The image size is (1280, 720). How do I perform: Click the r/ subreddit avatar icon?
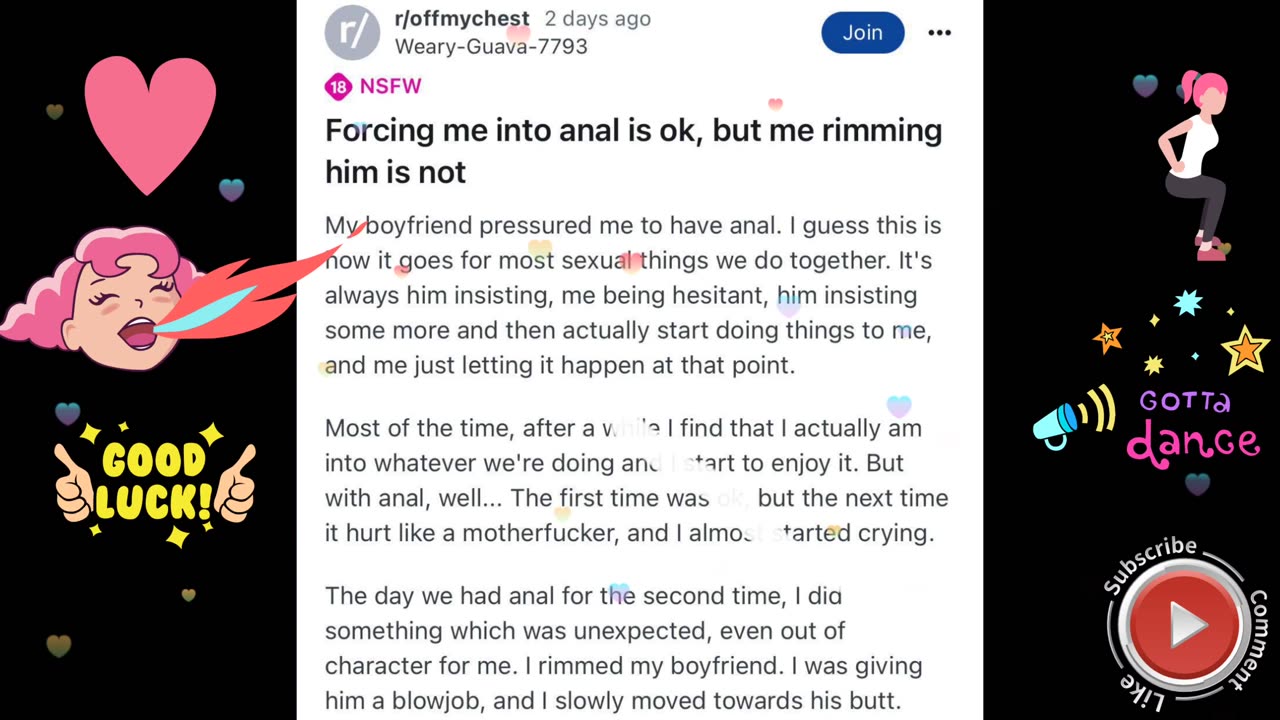click(352, 32)
